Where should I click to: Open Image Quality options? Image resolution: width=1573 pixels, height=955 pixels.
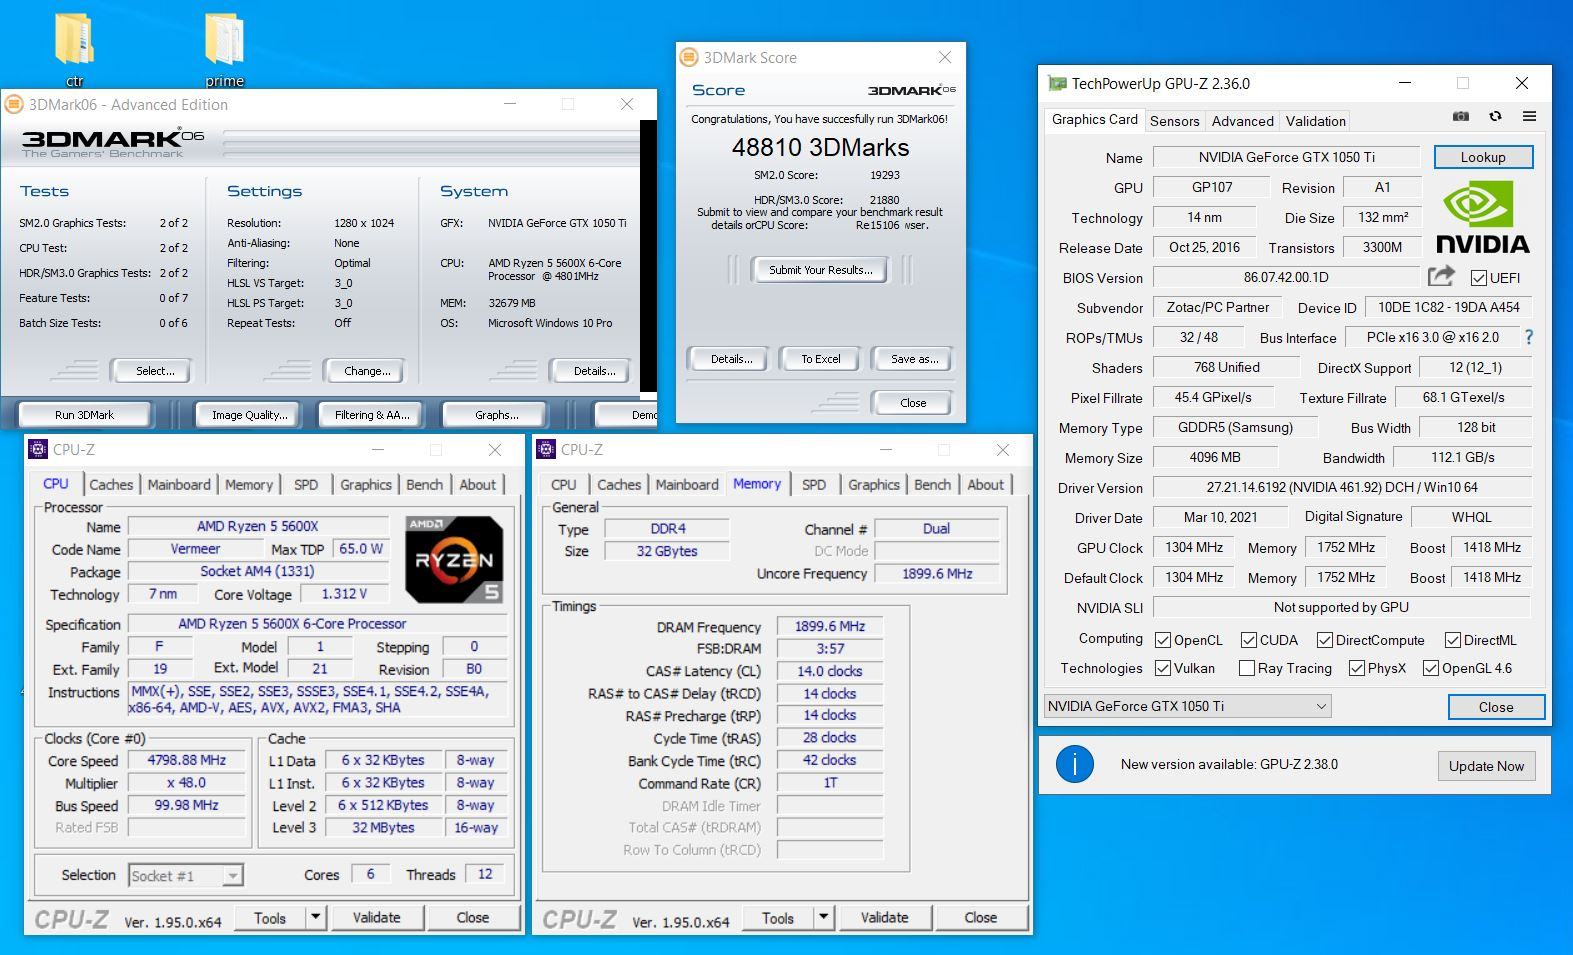click(x=249, y=415)
